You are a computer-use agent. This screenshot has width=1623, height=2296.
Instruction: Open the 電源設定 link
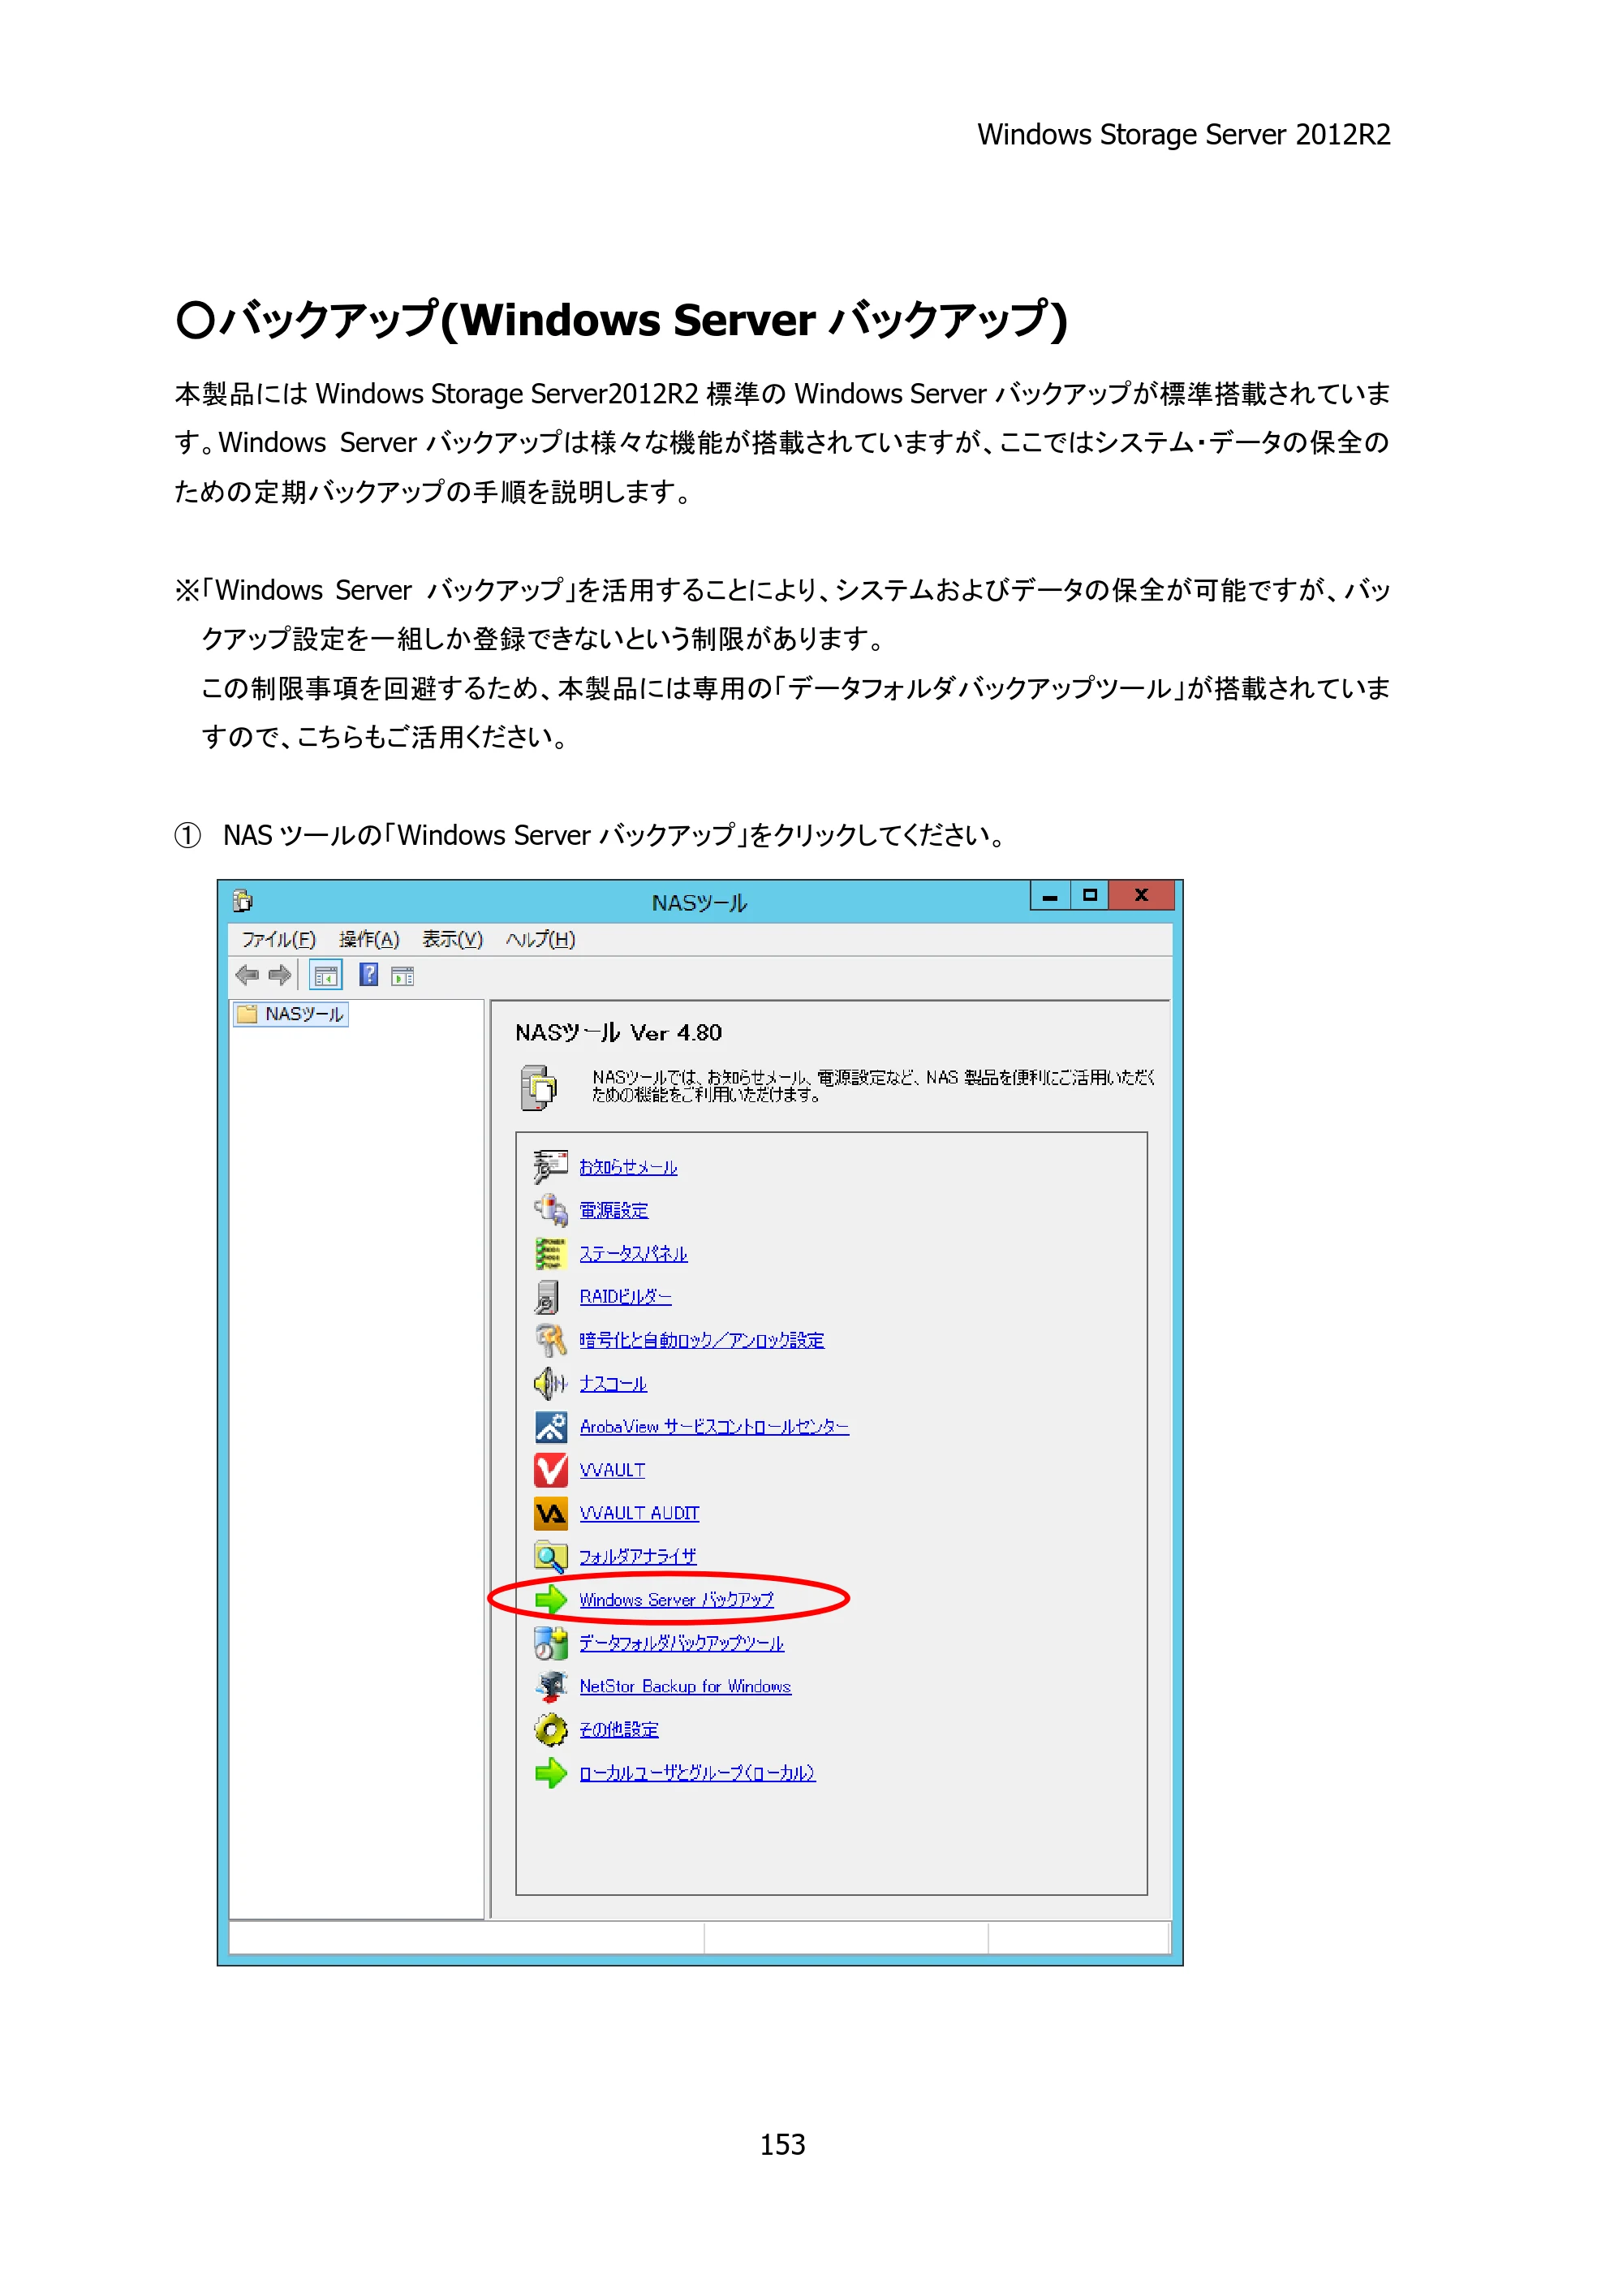tap(614, 1210)
